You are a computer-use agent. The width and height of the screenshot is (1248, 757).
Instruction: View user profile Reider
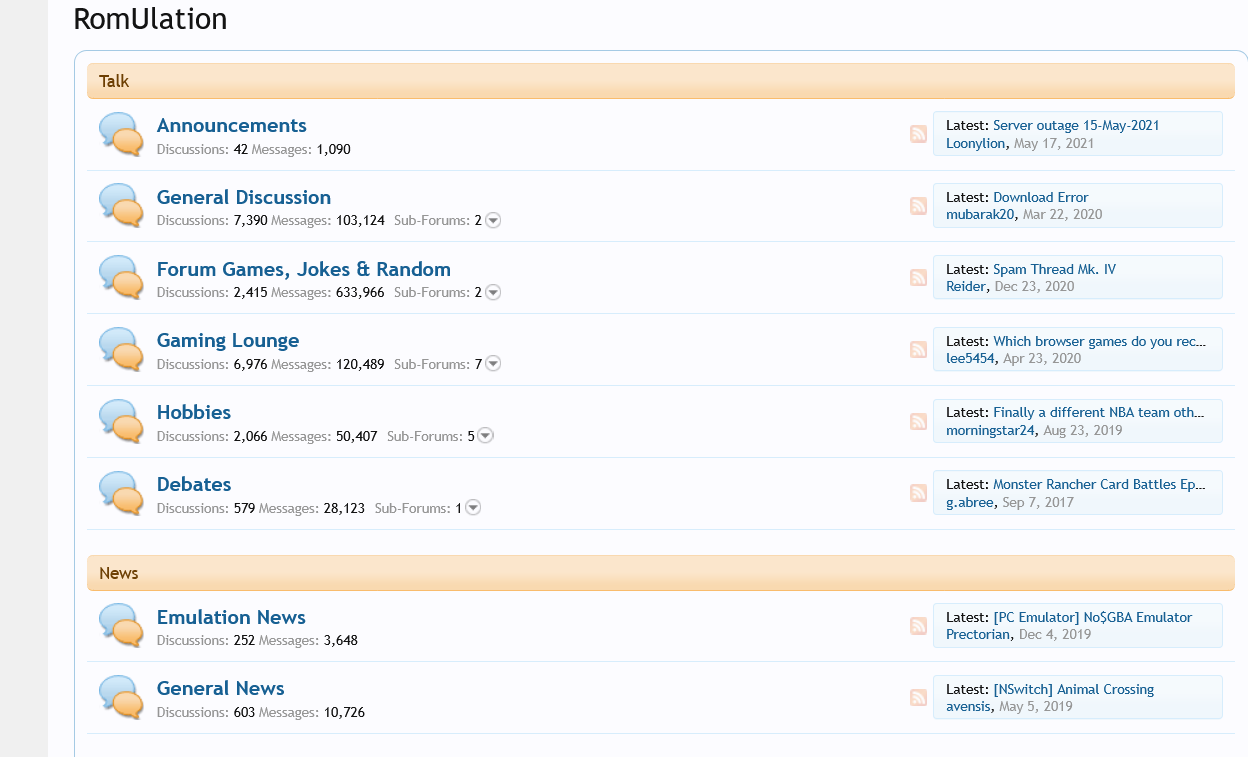click(966, 286)
